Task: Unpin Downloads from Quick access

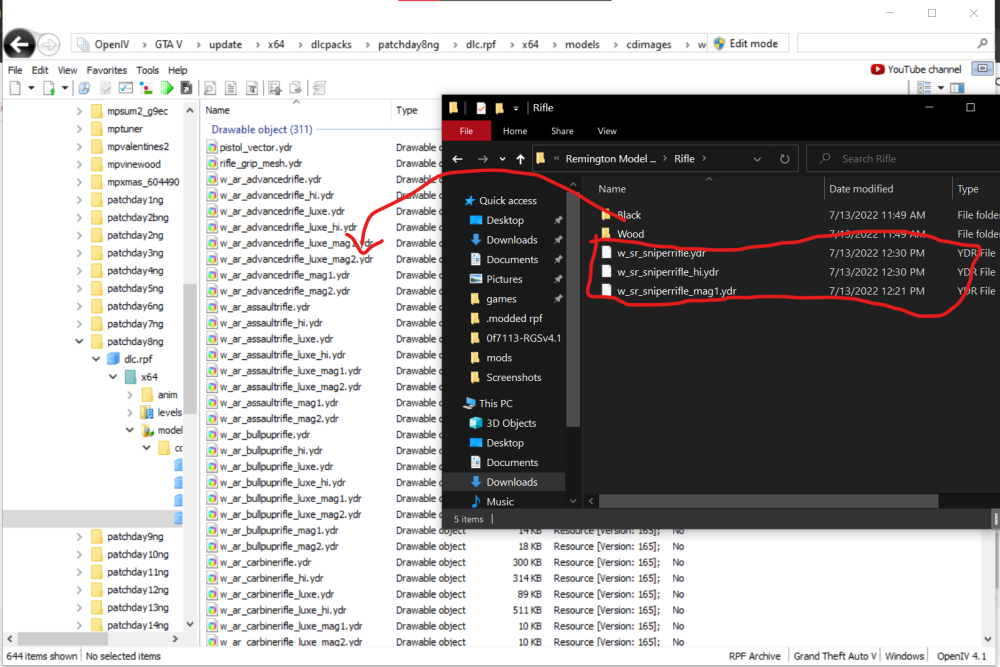Action: pos(558,240)
